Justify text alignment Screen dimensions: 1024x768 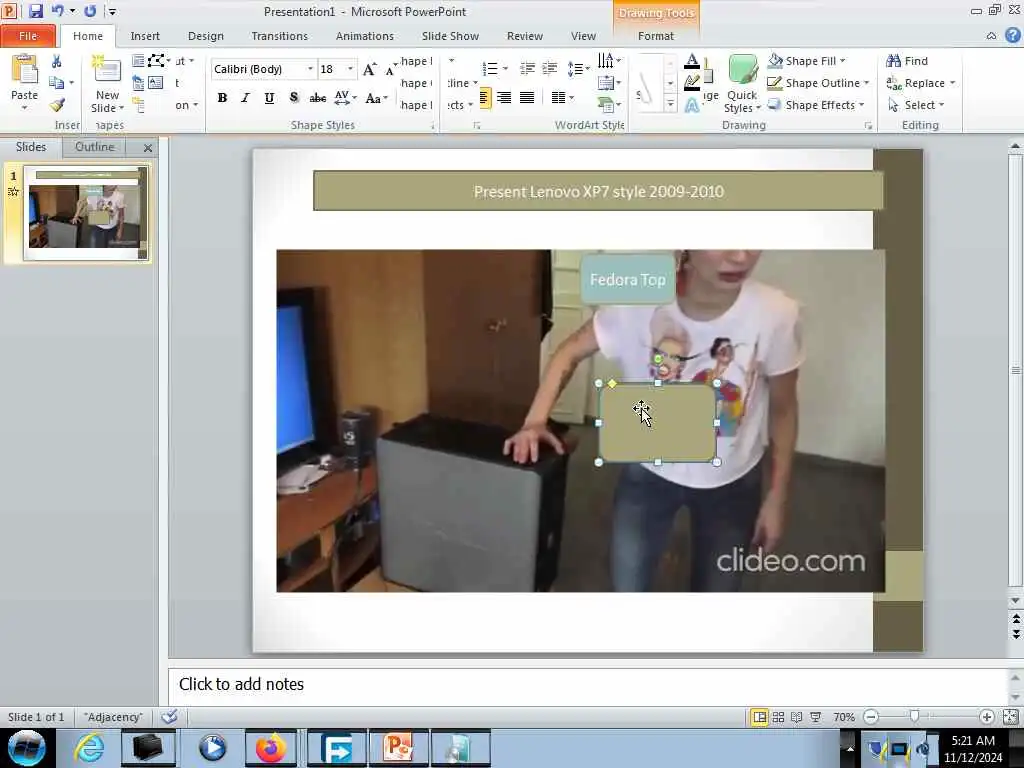(526, 98)
